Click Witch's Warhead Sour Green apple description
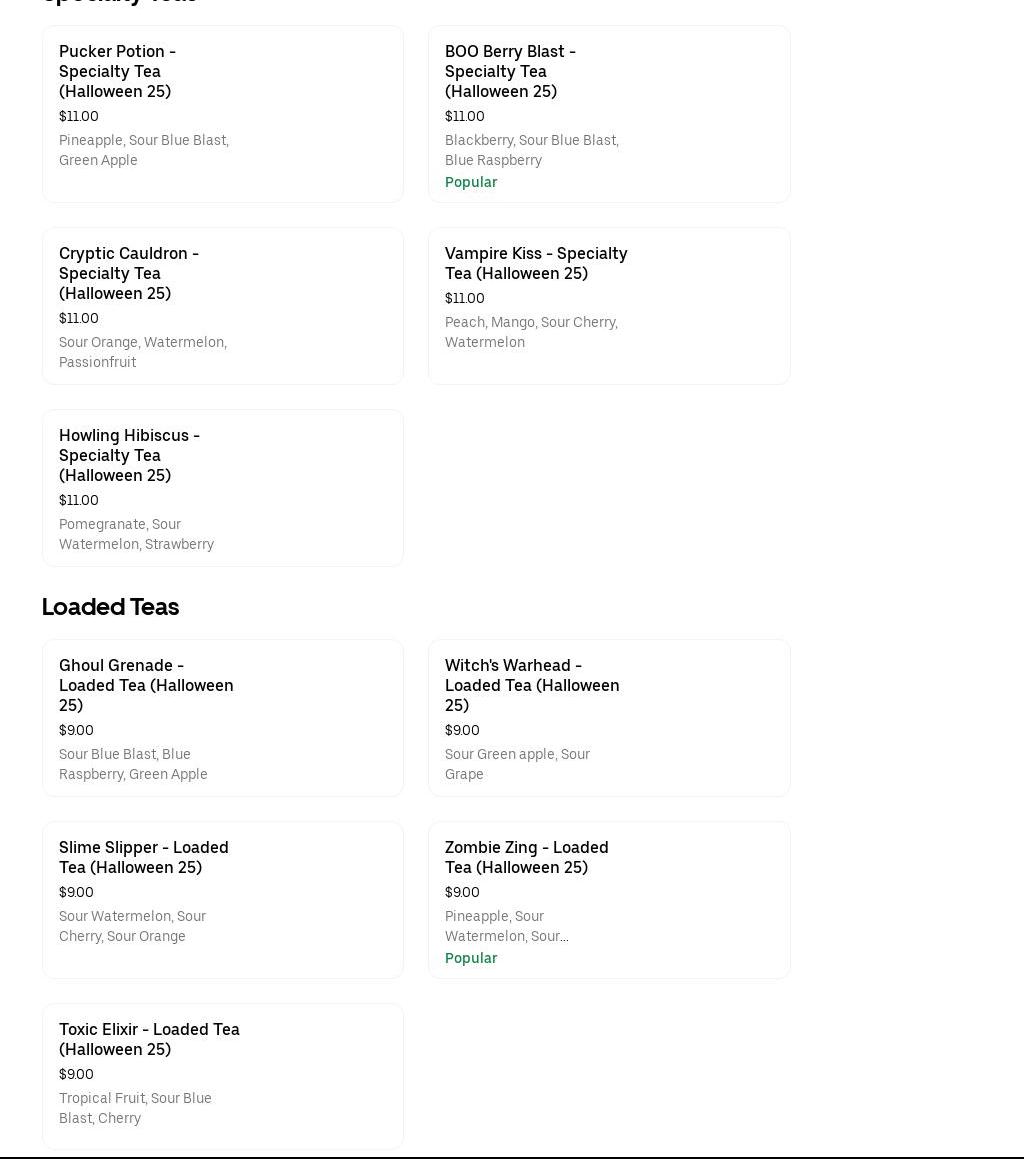The width and height of the screenshot is (1024, 1159). (x=518, y=764)
